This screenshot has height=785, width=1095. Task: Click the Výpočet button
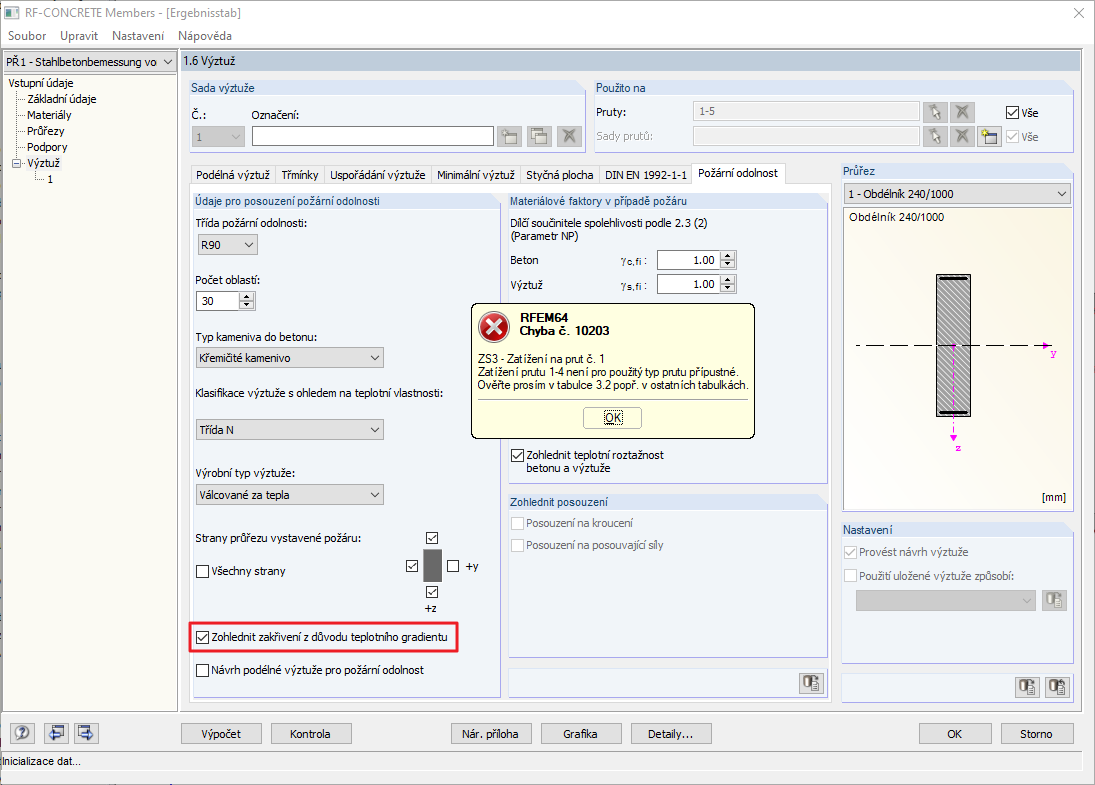tap(221, 734)
